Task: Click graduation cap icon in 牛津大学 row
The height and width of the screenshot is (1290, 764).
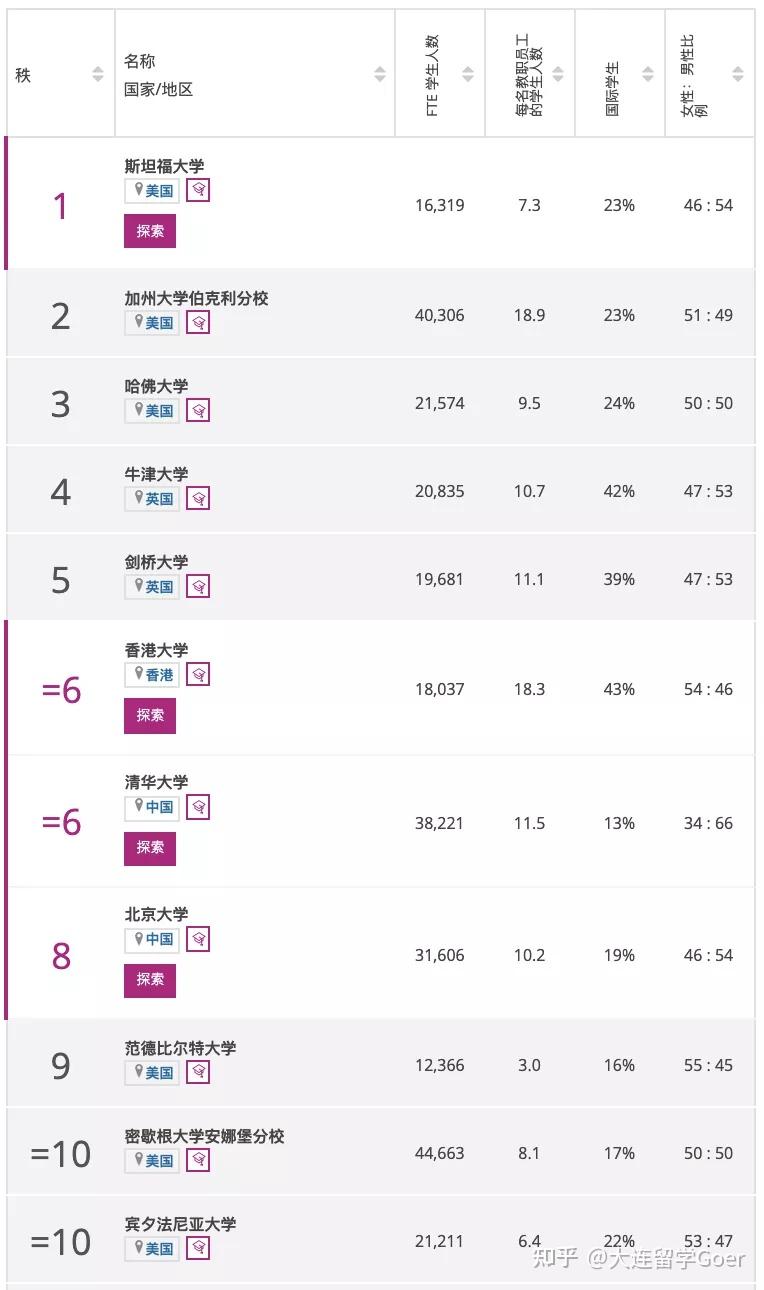Action: point(198,498)
